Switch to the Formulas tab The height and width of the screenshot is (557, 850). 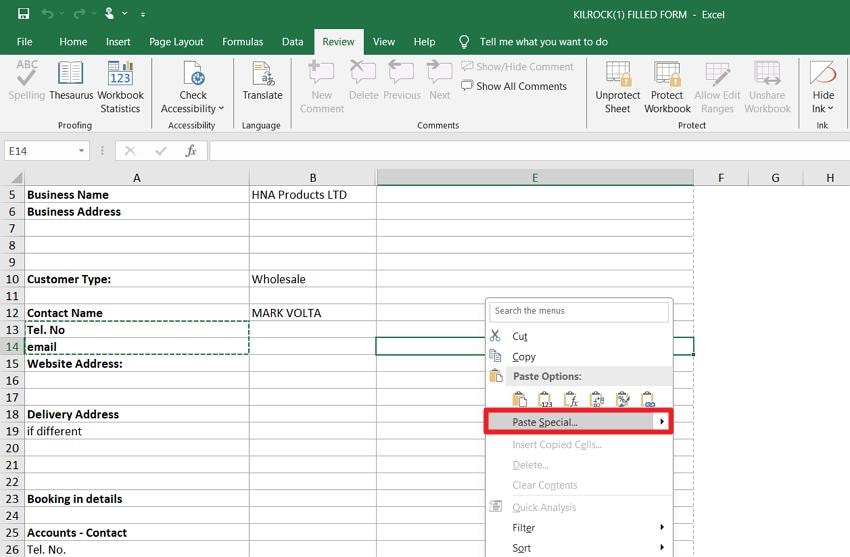pyautogui.click(x=242, y=42)
